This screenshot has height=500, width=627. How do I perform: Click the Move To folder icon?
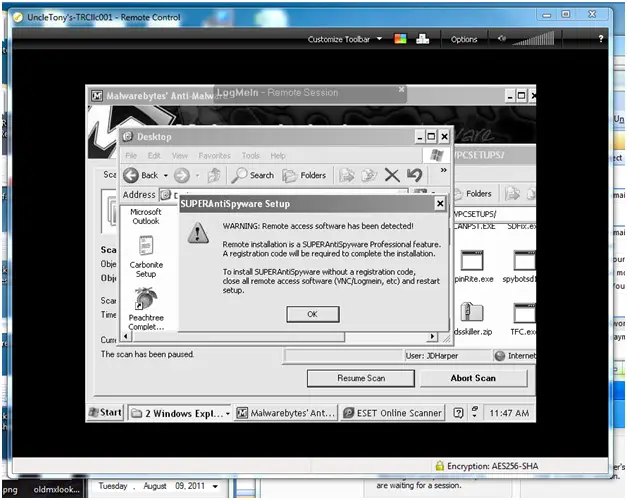coord(346,175)
